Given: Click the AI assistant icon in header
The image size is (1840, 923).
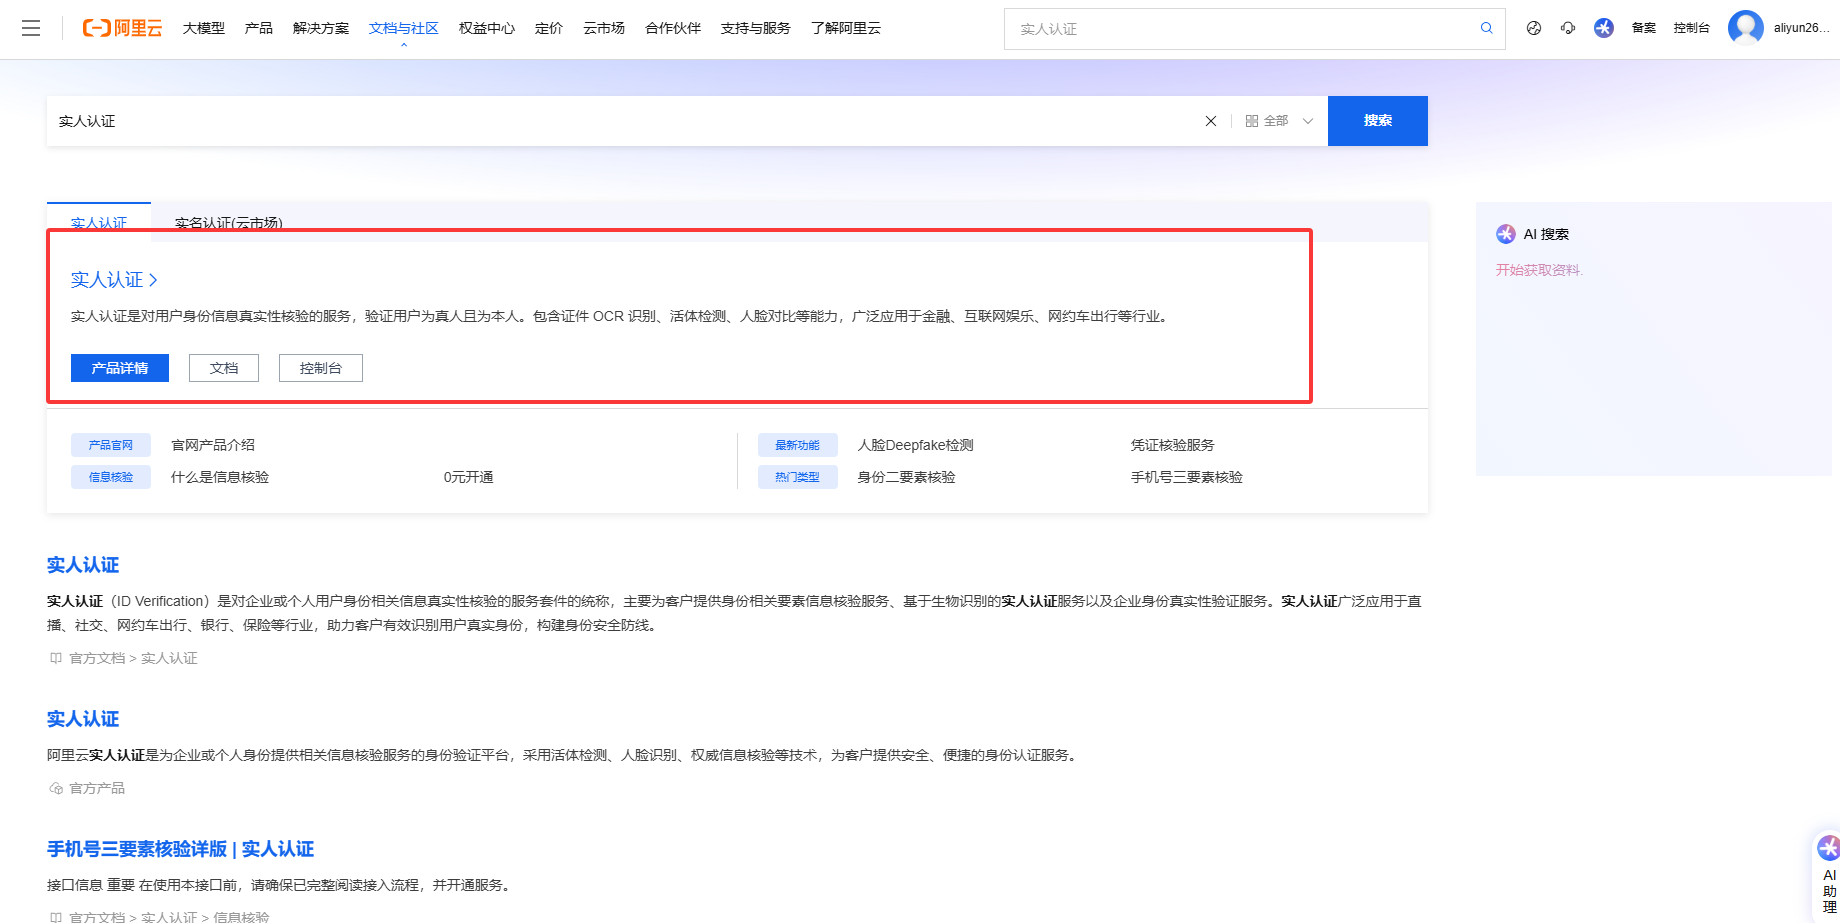Looking at the screenshot, I should pos(1604,28).
